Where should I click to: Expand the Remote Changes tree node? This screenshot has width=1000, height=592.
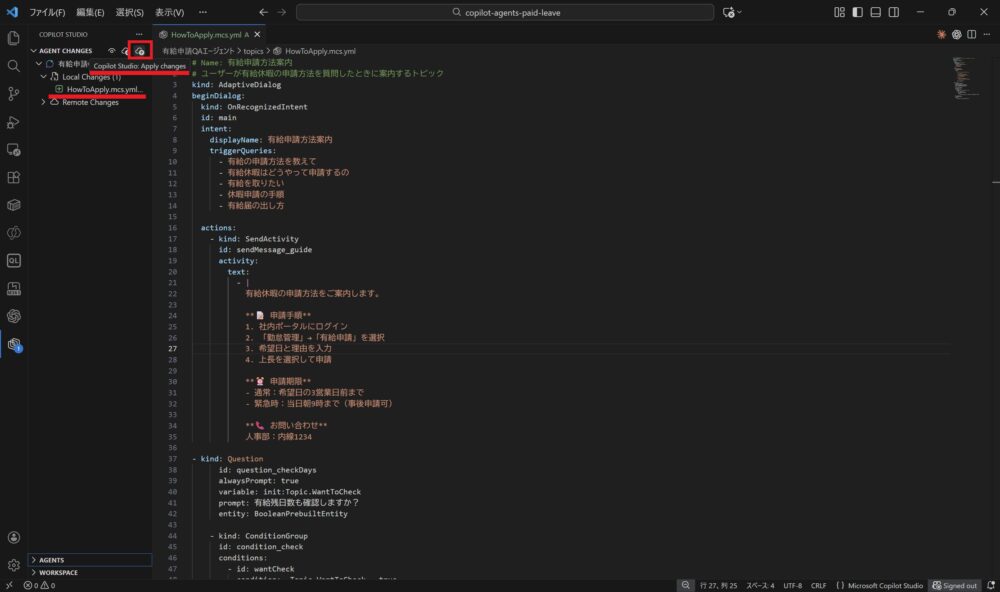(x=43, y=102)
